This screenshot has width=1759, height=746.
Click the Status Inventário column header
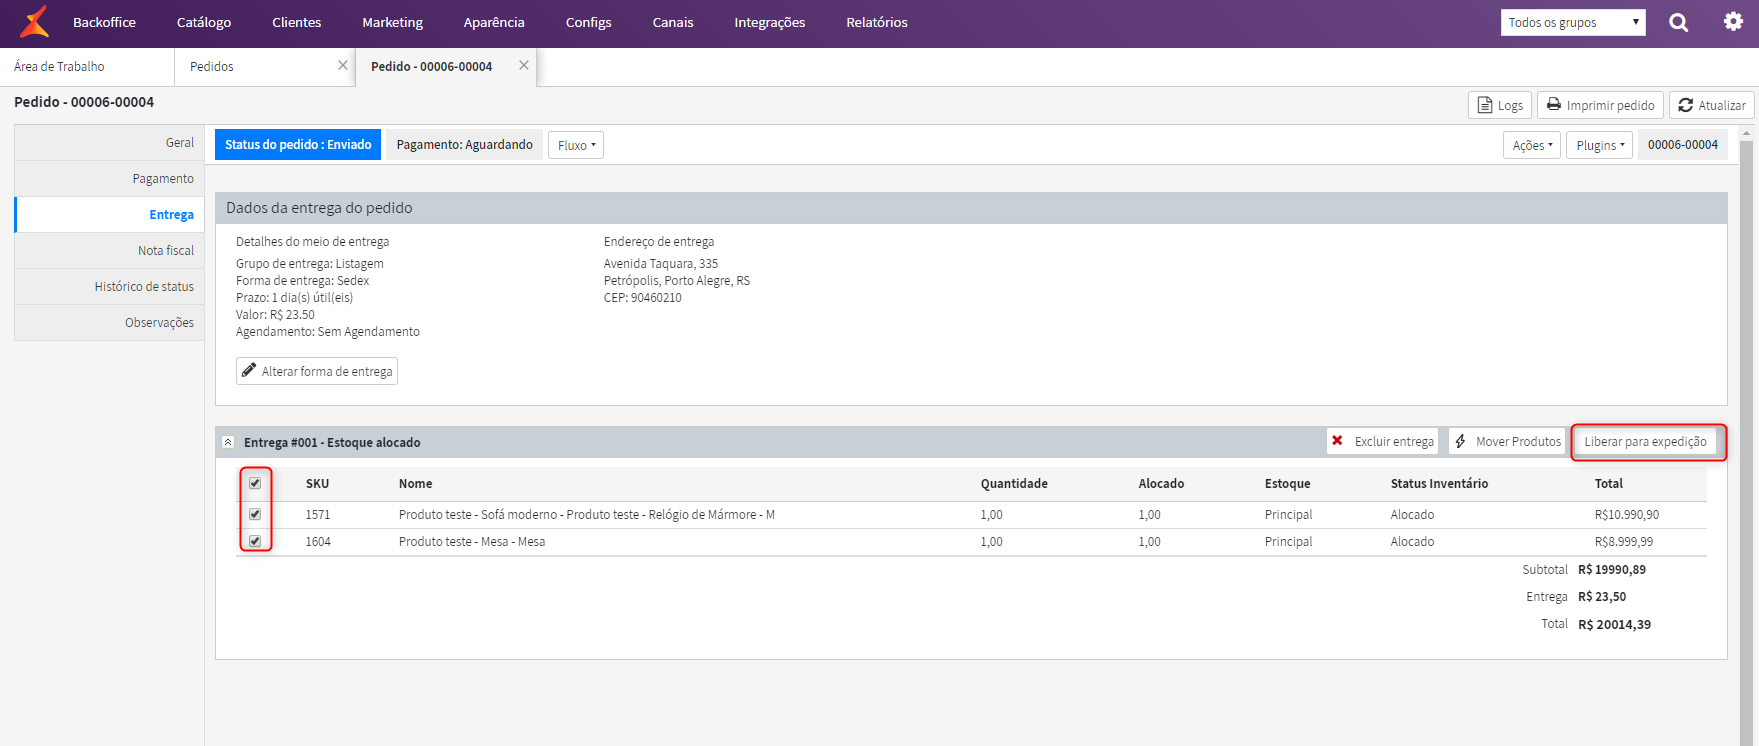[x=1439, y=484]
